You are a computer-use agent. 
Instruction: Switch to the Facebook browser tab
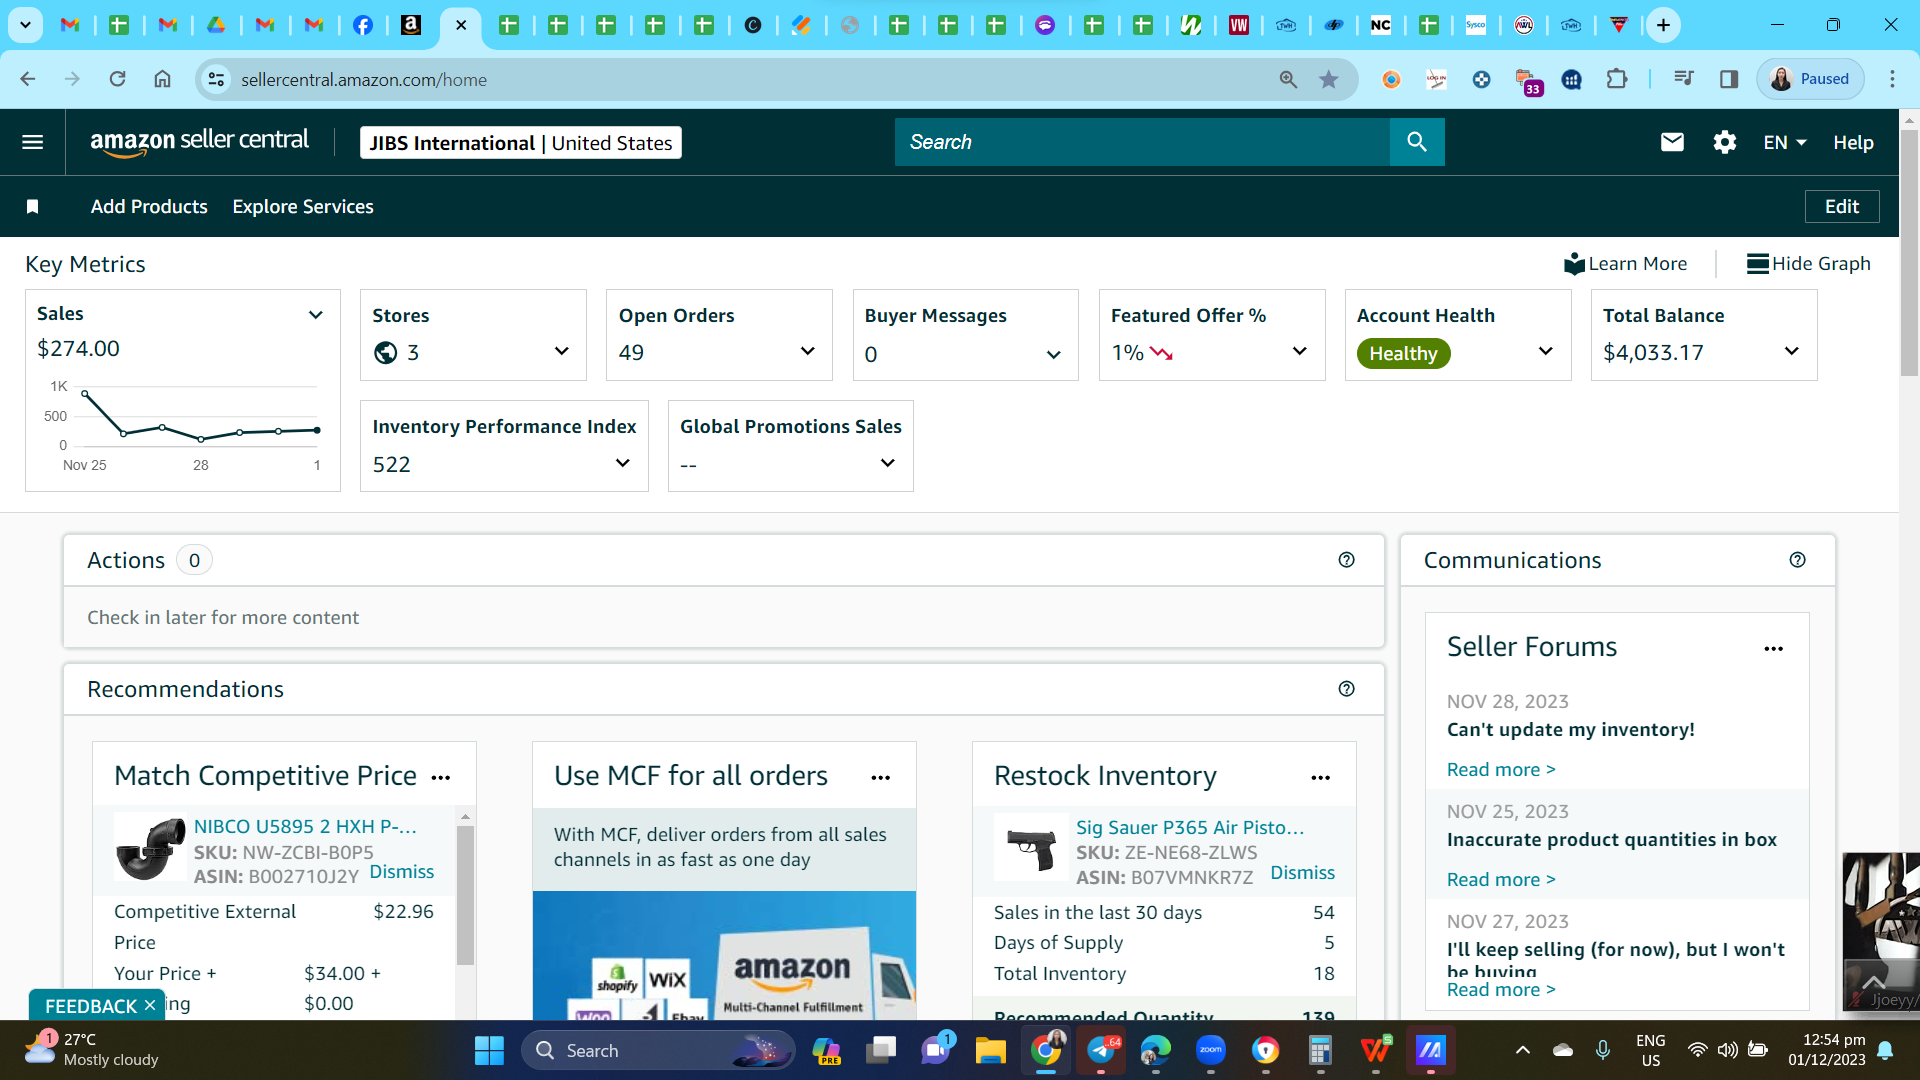(363, 25)
